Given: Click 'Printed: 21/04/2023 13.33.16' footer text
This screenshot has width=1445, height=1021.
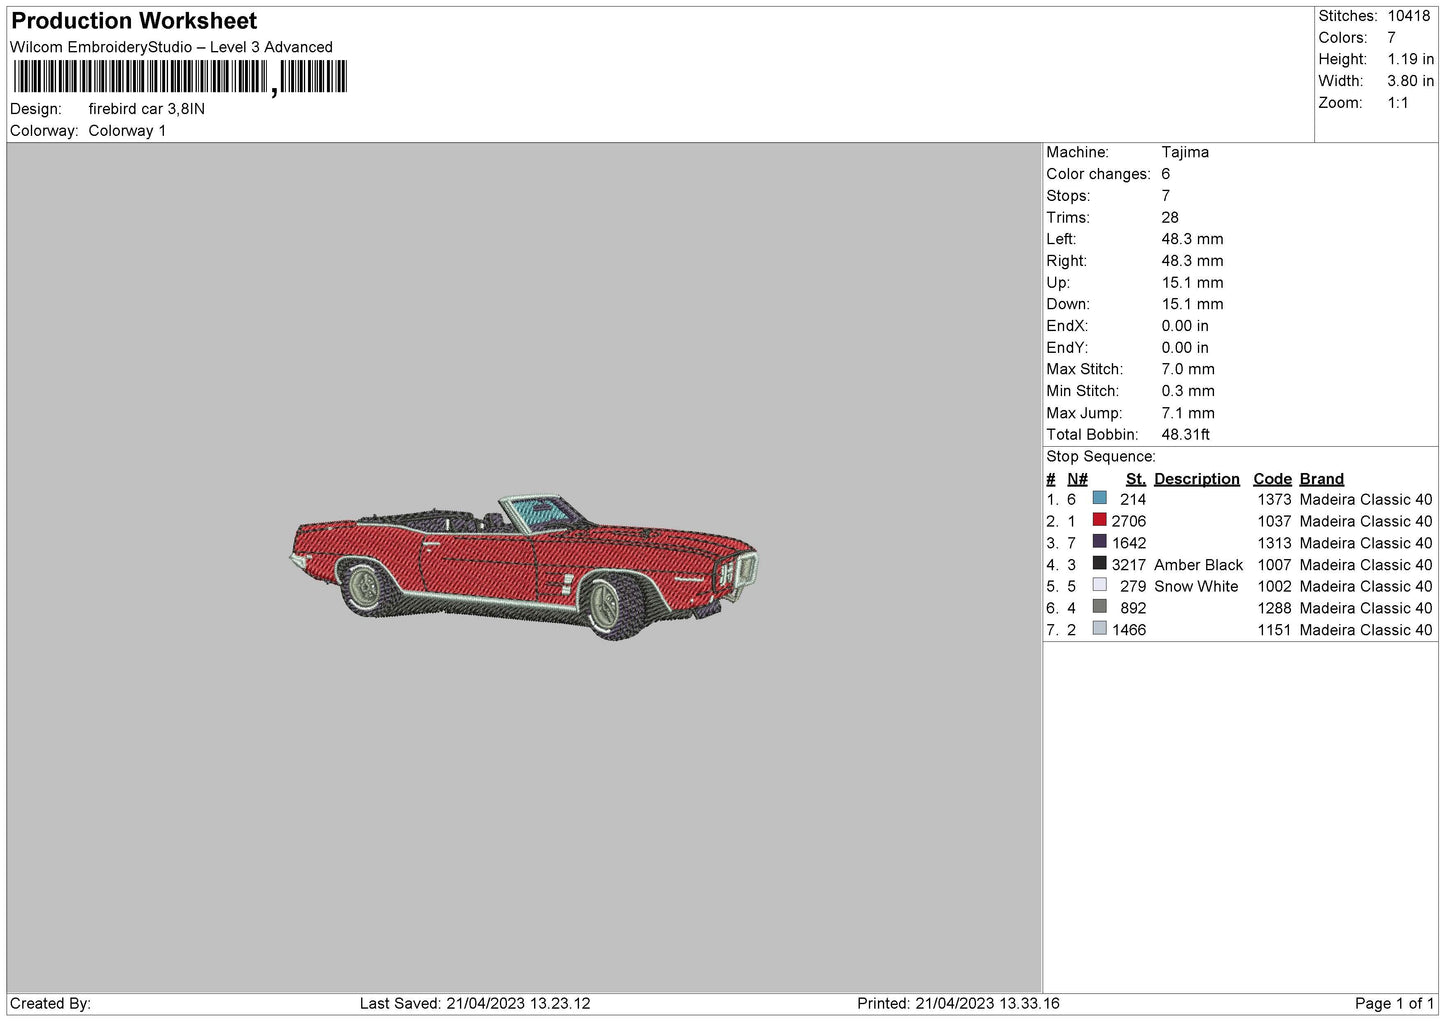Looking at the screenshot, I should pyautogui.click(x=958, y=1003).
